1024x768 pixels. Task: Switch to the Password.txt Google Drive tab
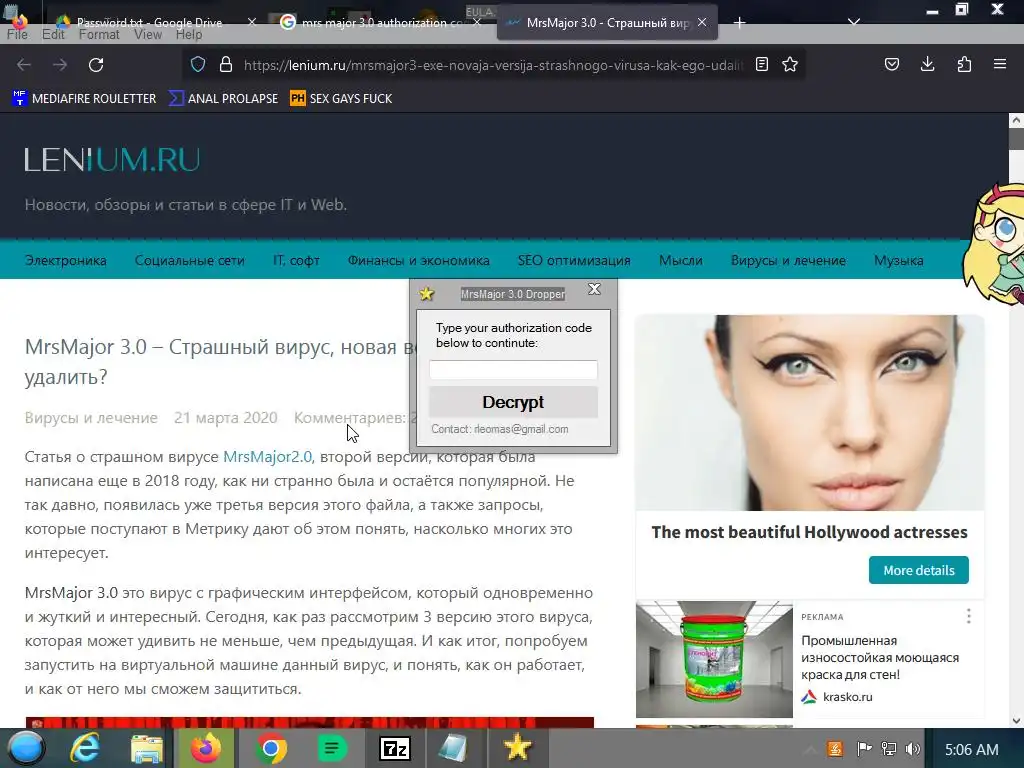(150, 23)
